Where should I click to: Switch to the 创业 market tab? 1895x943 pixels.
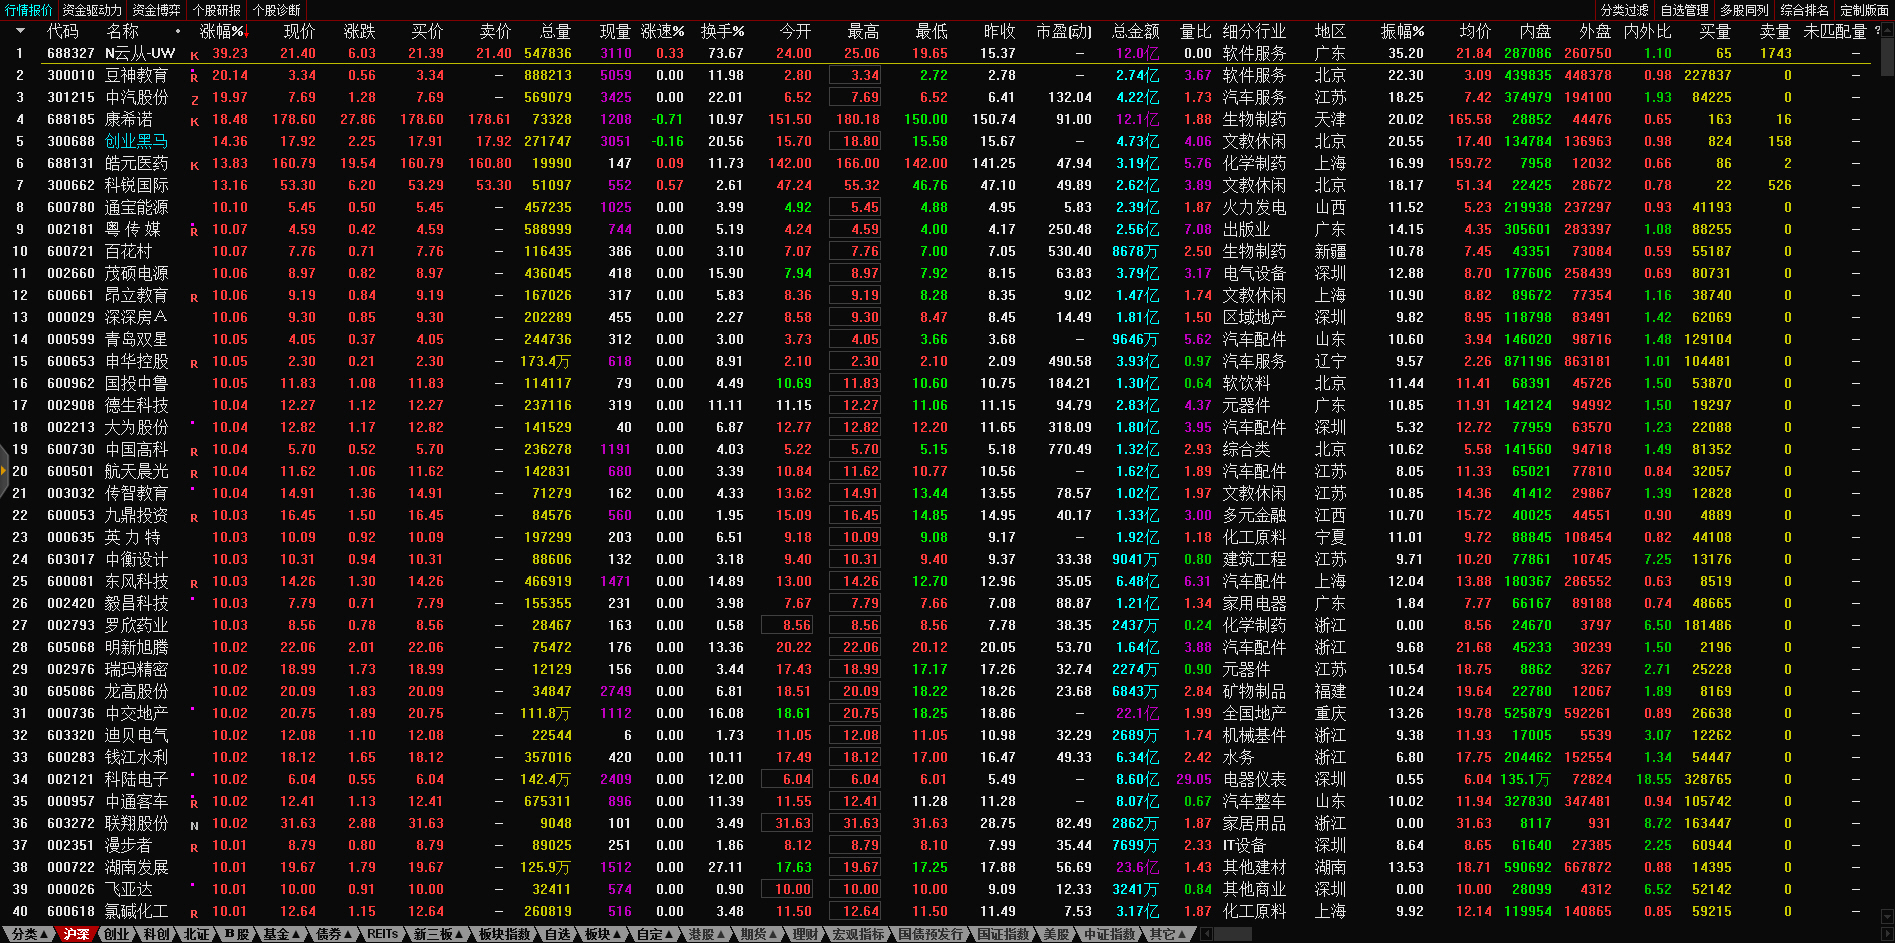[x=116, y=934]
